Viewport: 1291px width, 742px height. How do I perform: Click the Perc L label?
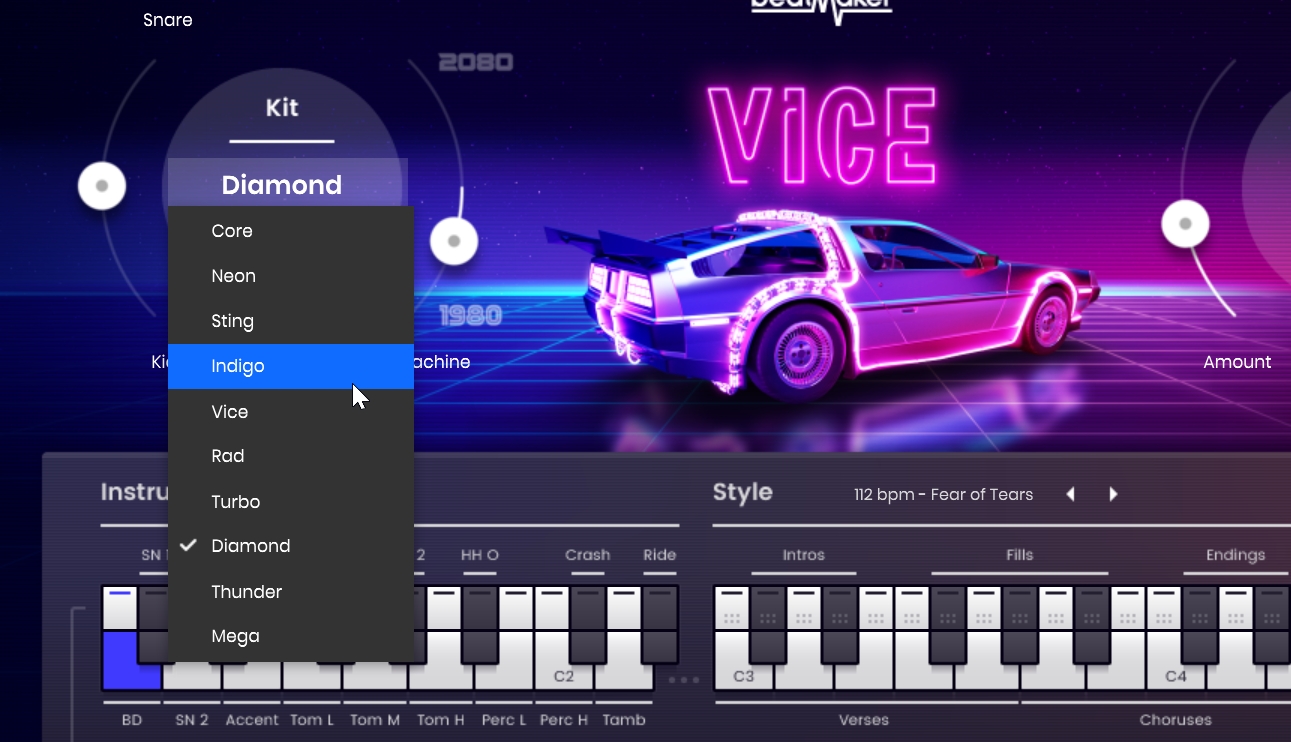[502, 720]
